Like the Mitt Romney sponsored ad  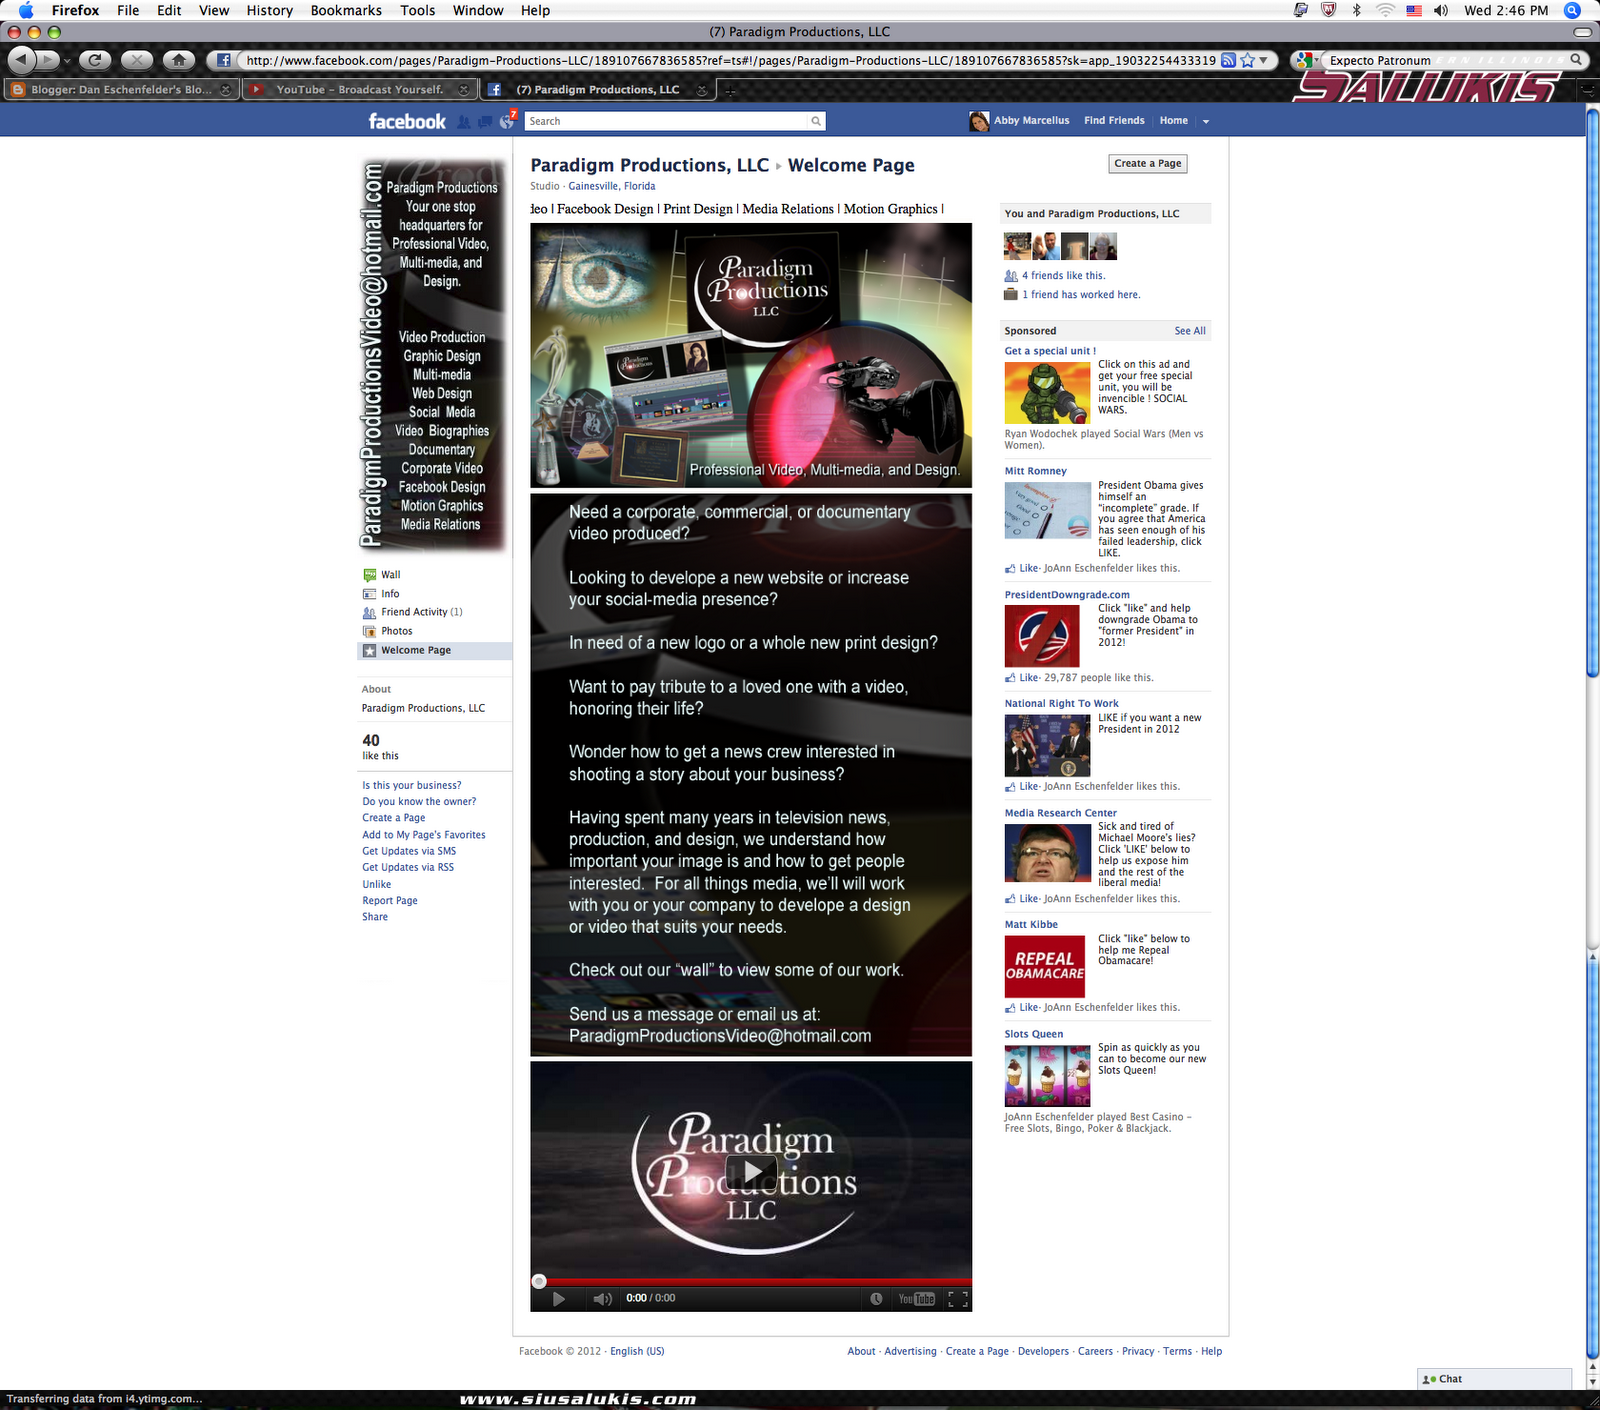1029,568
